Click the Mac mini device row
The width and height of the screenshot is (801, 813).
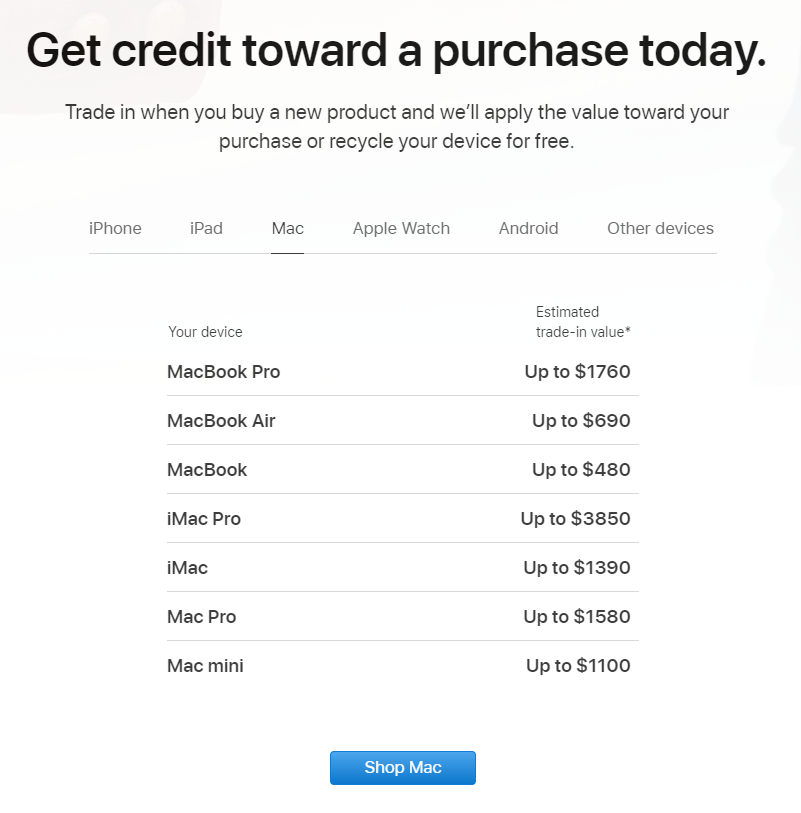point(205,666)
